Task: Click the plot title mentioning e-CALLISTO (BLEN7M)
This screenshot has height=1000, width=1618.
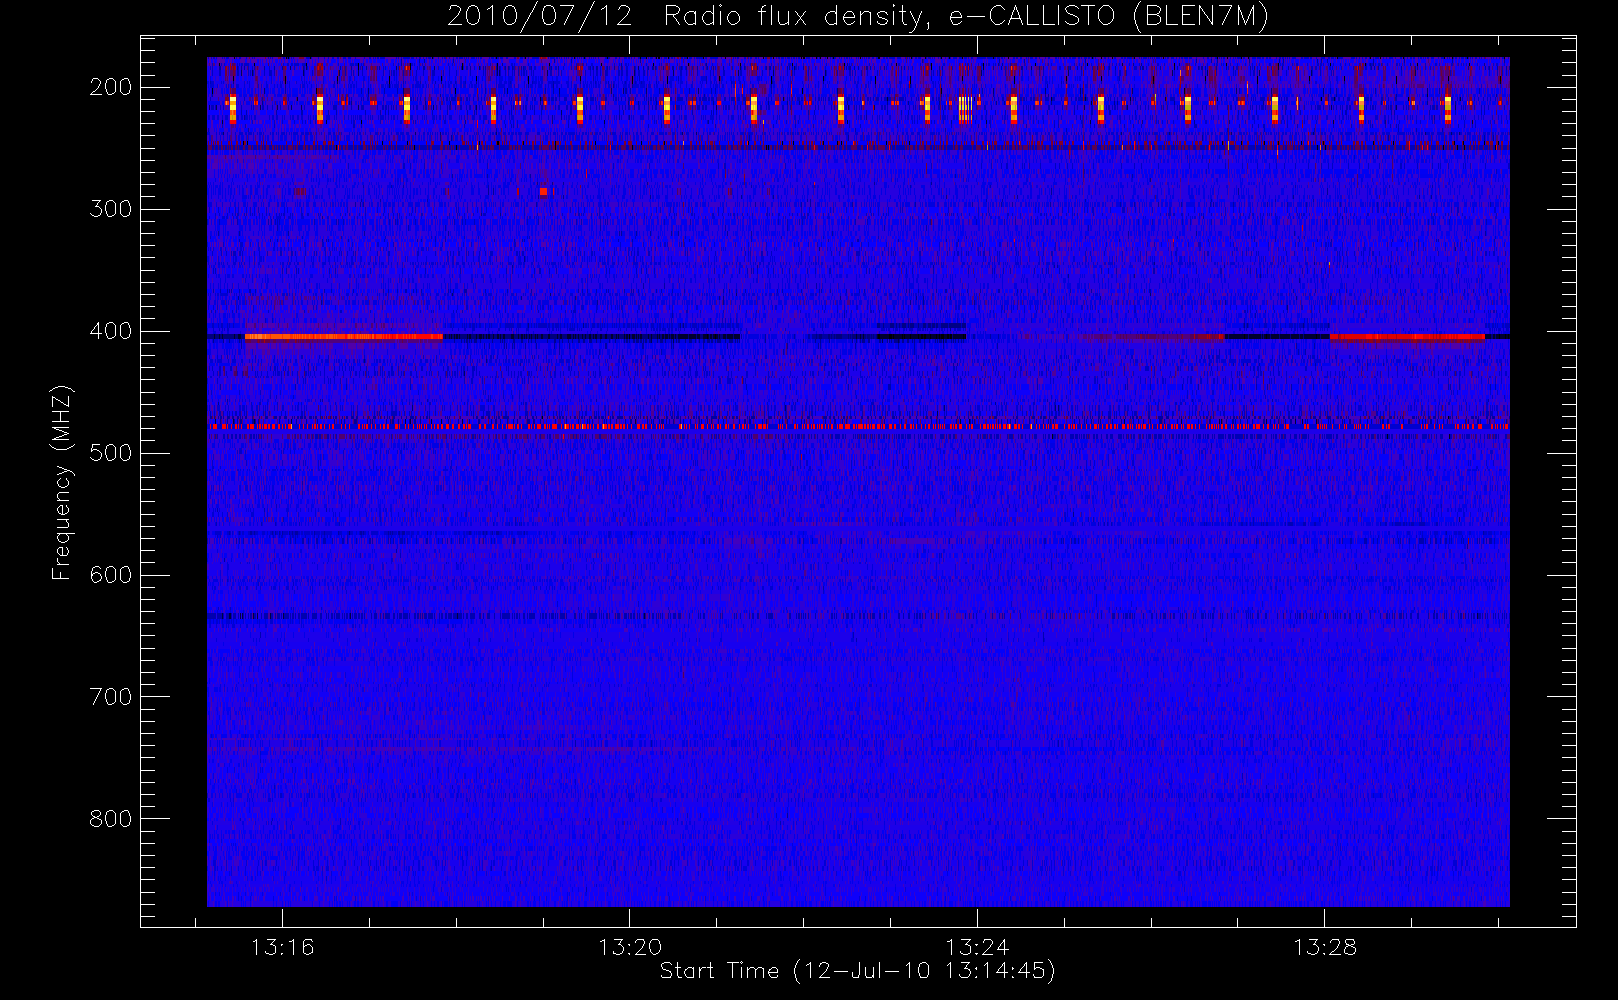Action: click(x=858, y=17)
